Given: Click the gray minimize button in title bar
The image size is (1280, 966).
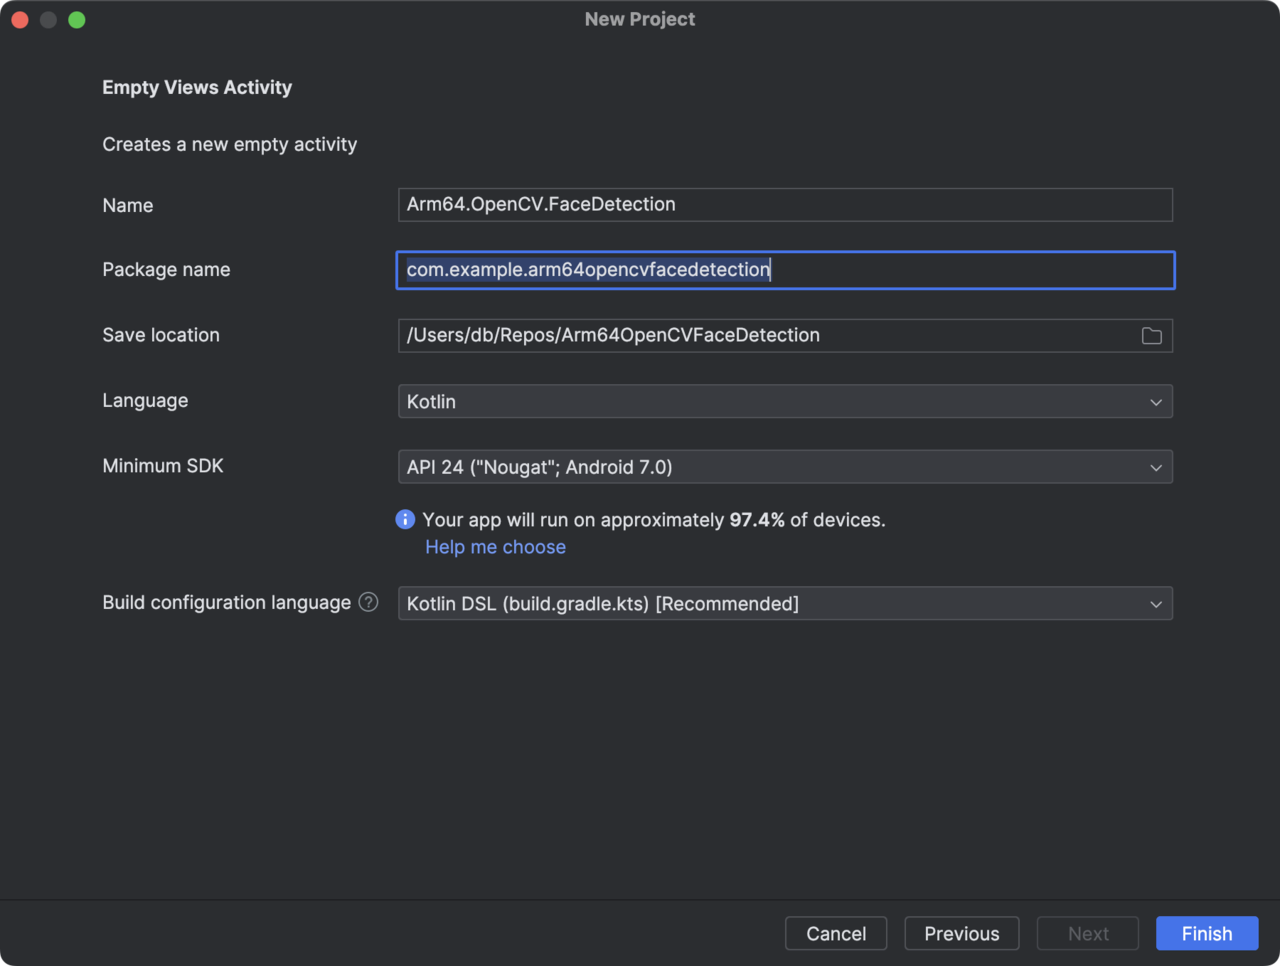Looking at the screenshot, I should coord(48,20).
